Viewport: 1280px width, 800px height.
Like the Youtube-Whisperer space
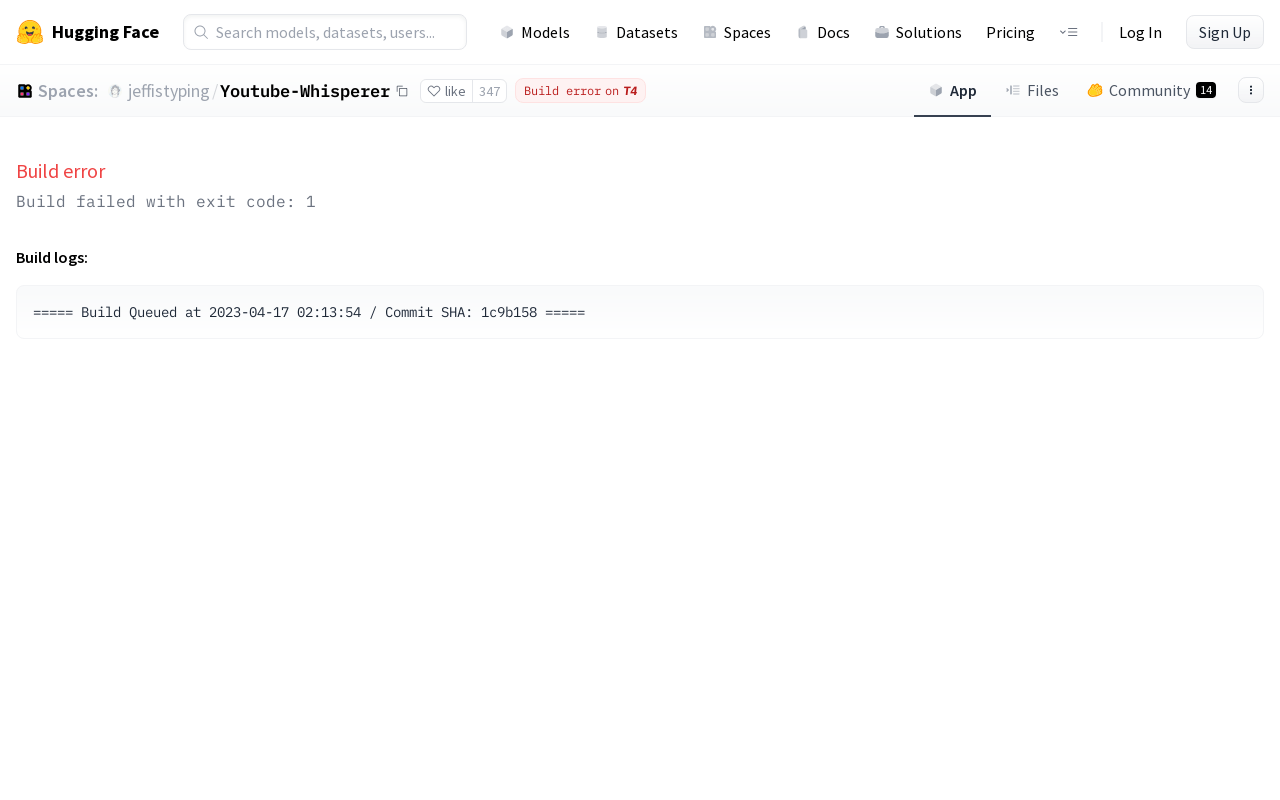[x=446, y=91]
